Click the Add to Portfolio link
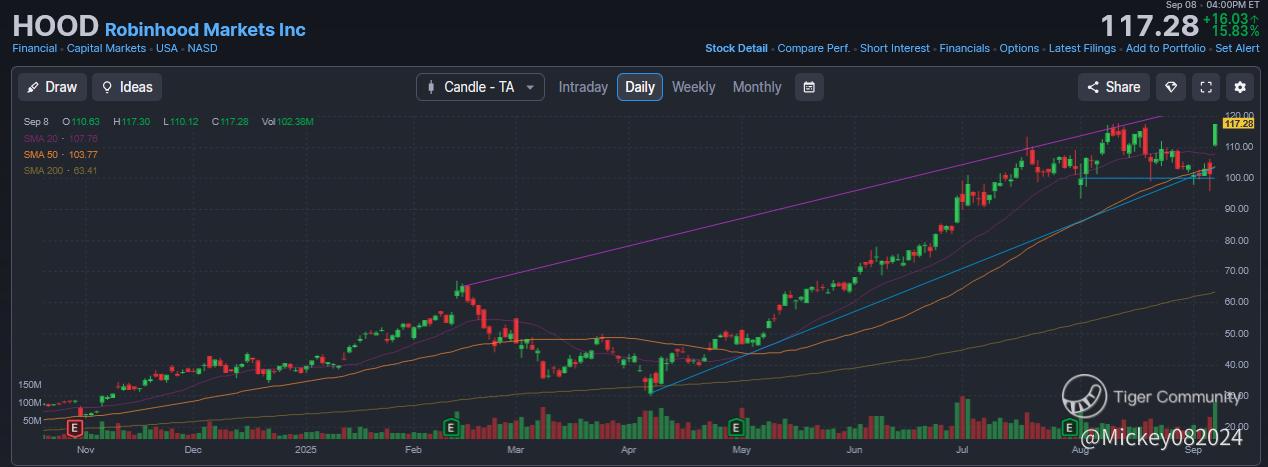1268x467 pixels. [1165, 48]
